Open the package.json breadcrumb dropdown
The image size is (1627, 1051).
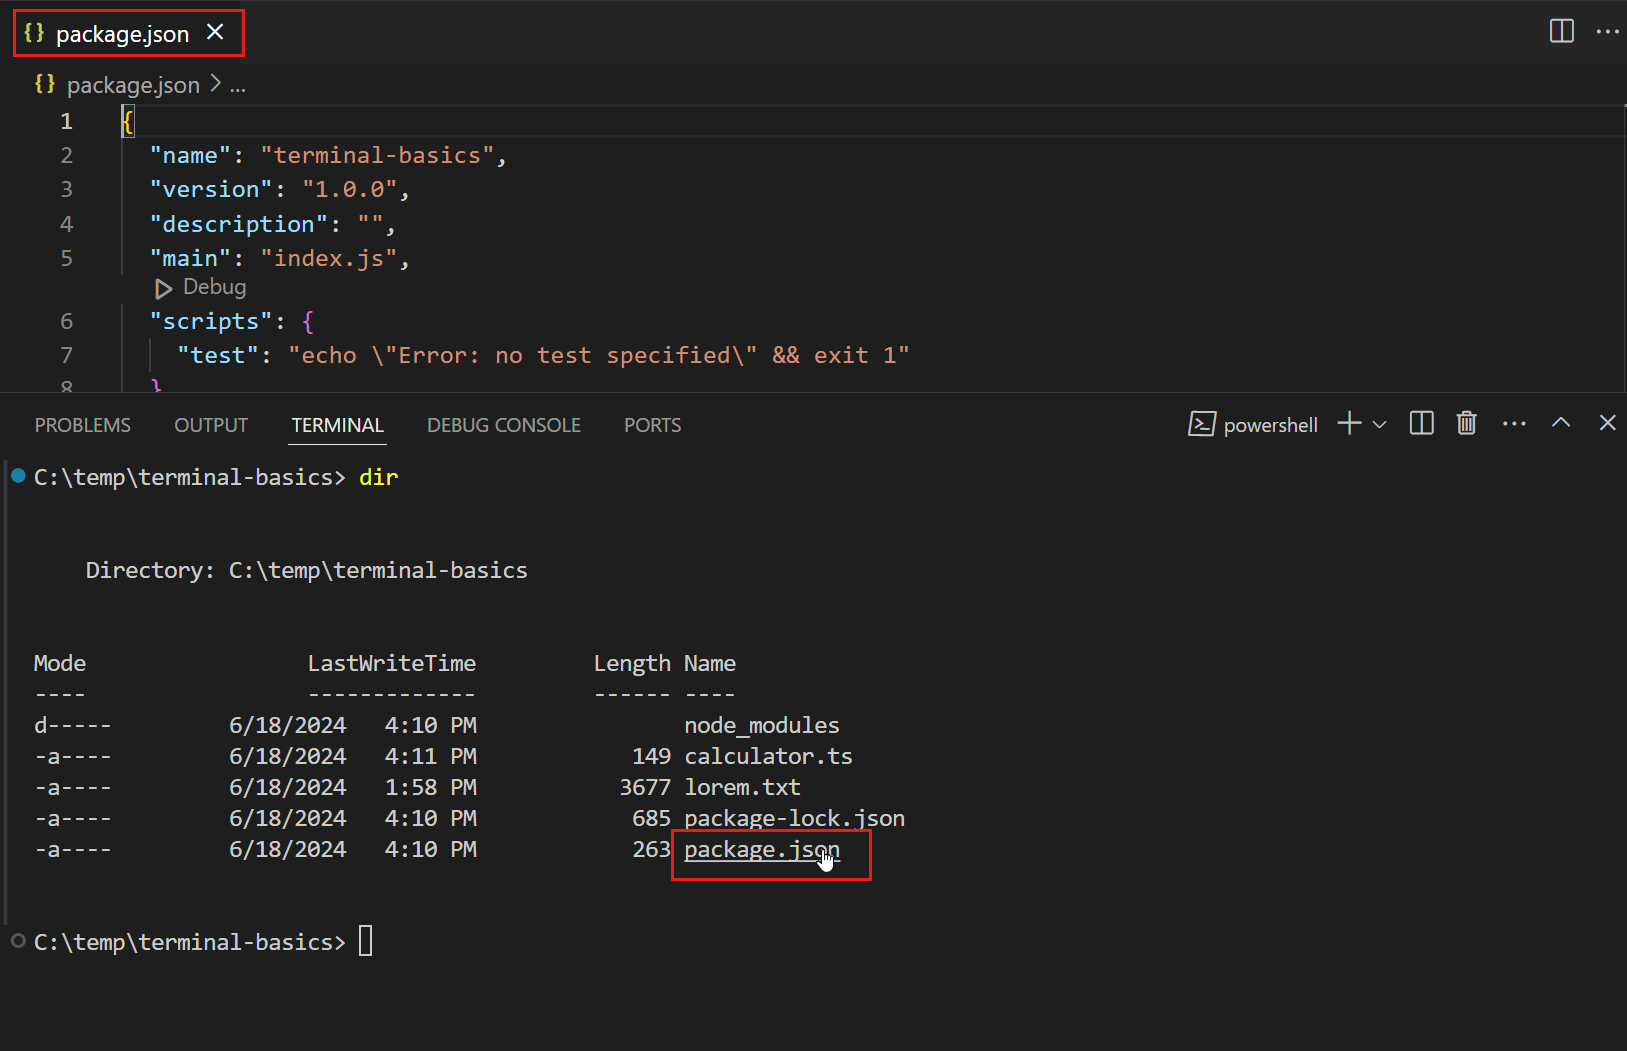click(133, 85)
